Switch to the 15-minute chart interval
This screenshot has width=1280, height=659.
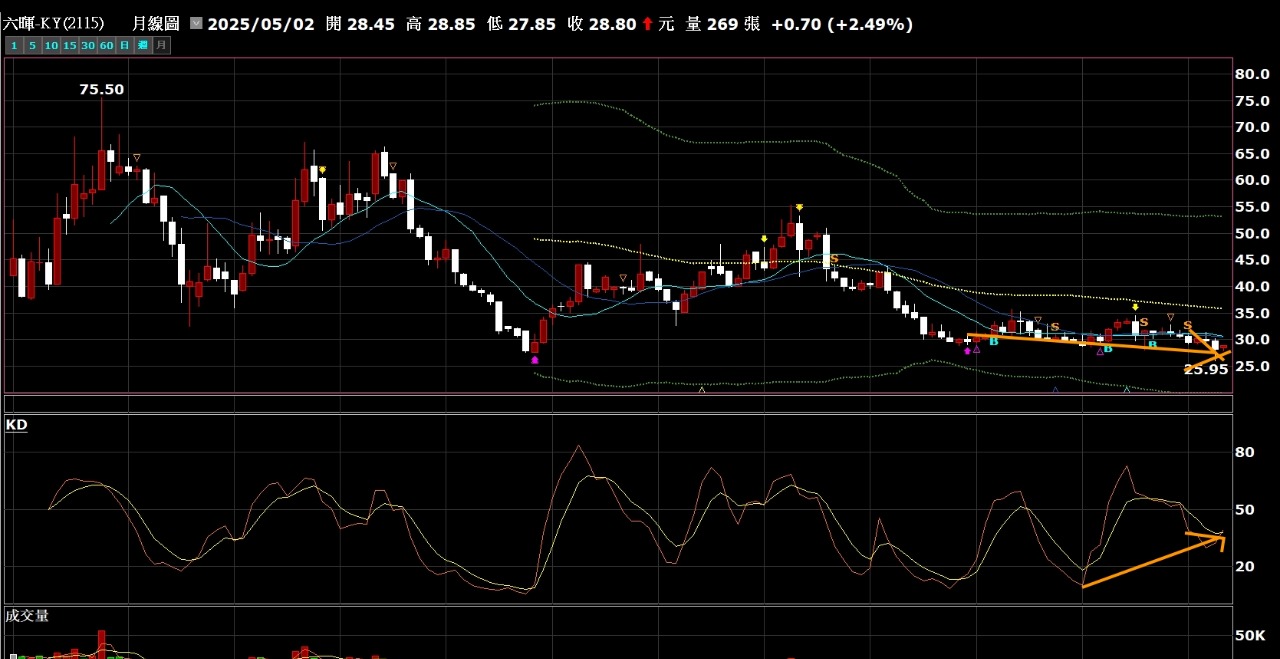[x=70, y=45]
